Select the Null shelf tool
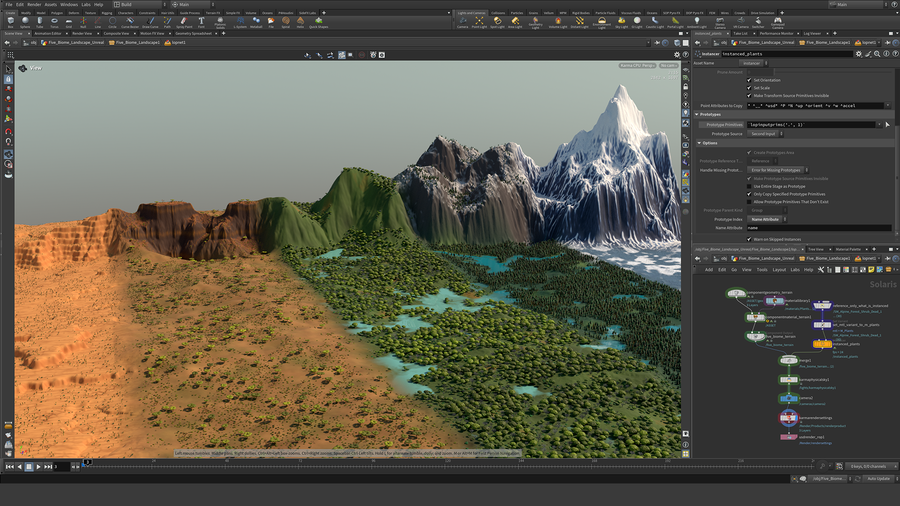The width and height of the screenshot is (900, 506). tap(83, 22)
